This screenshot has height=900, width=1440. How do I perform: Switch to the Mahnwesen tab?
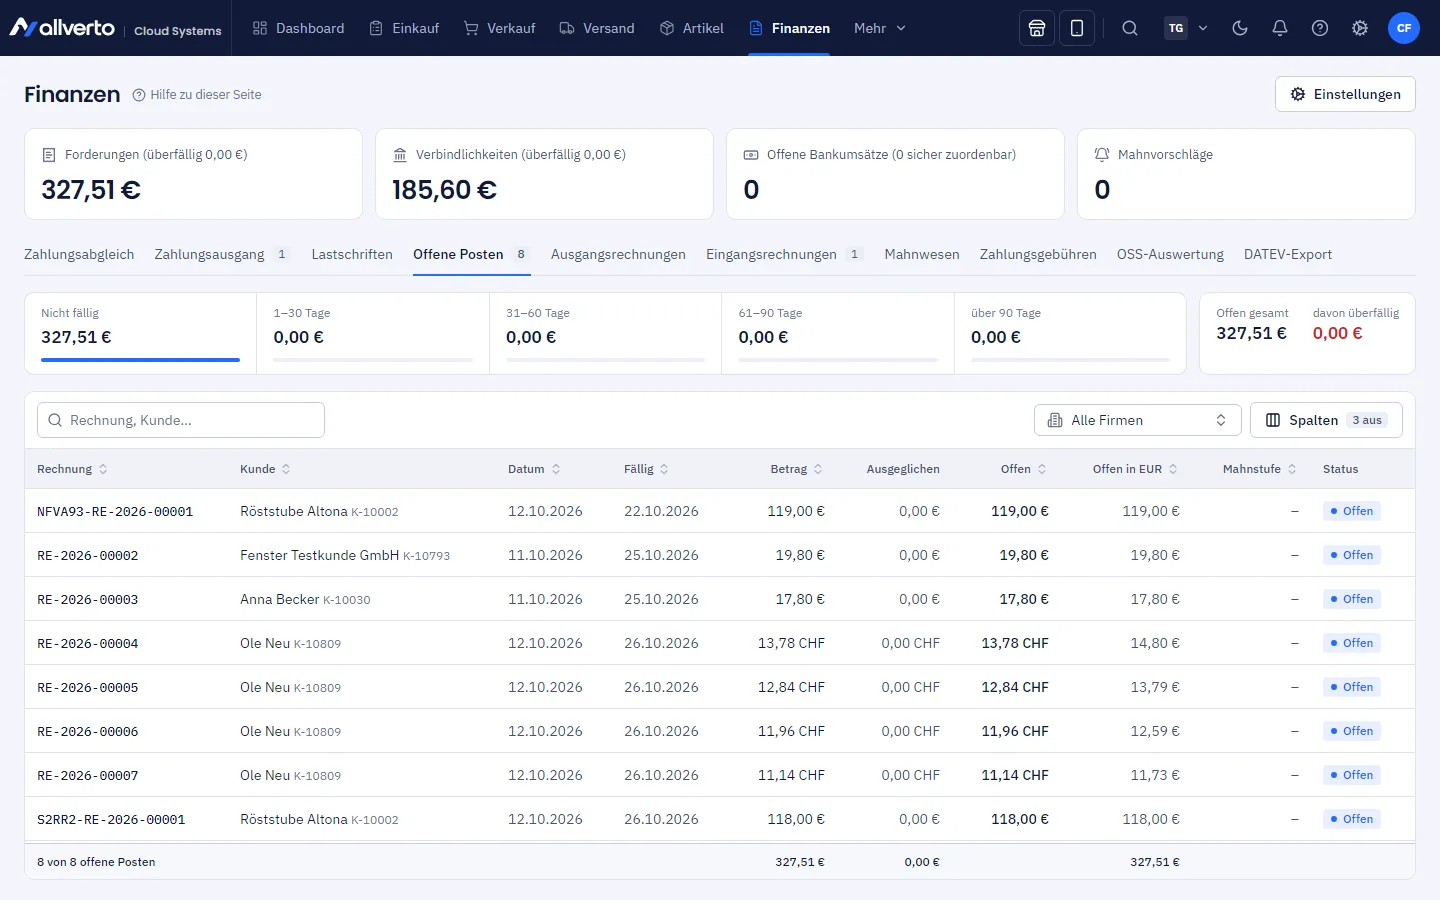(x=922, y=255)
